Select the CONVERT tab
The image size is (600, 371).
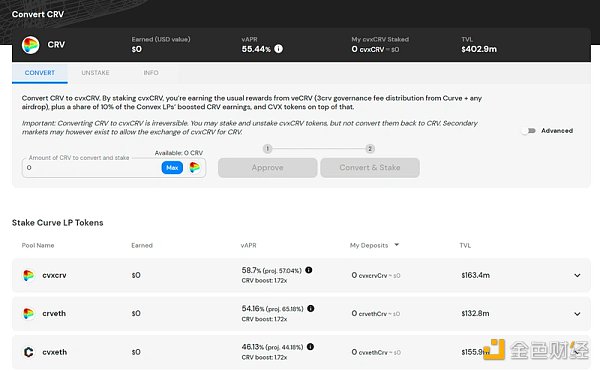pos(40,73)
